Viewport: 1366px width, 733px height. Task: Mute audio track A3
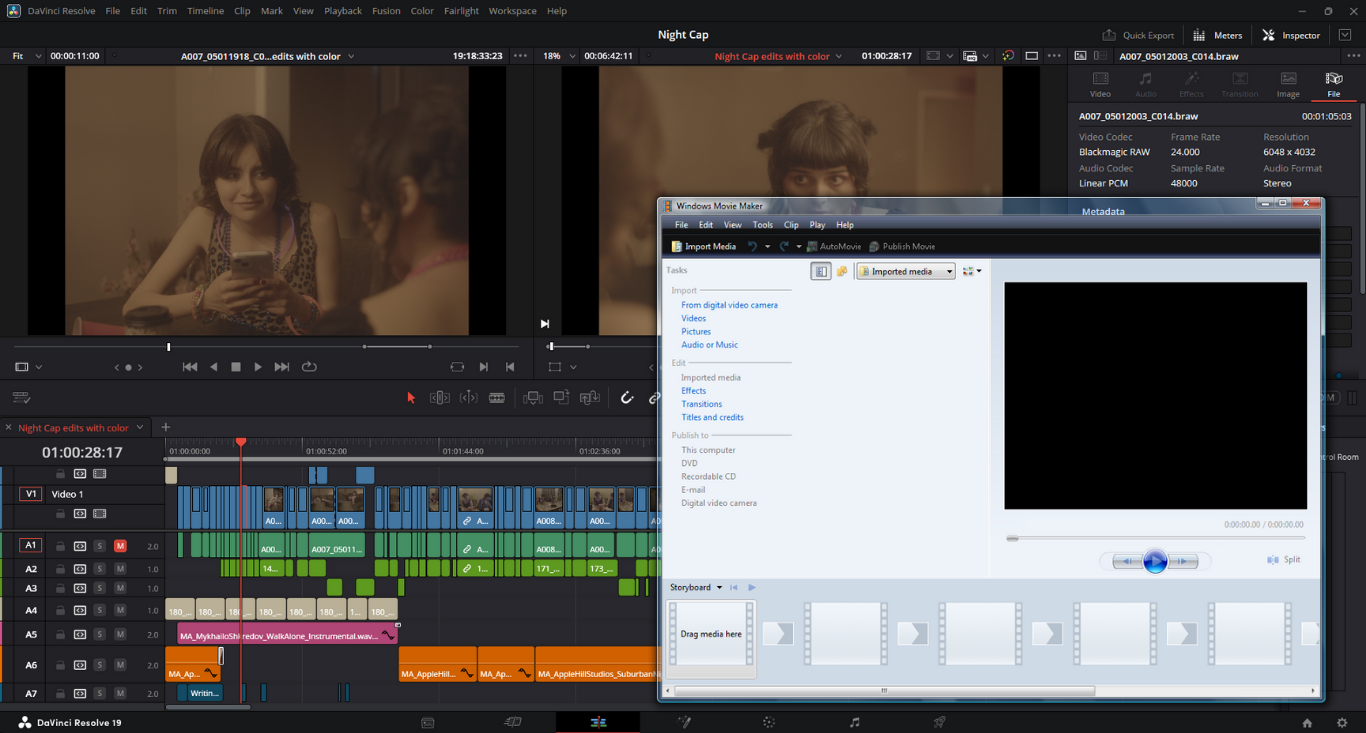[x=120, y=589]
